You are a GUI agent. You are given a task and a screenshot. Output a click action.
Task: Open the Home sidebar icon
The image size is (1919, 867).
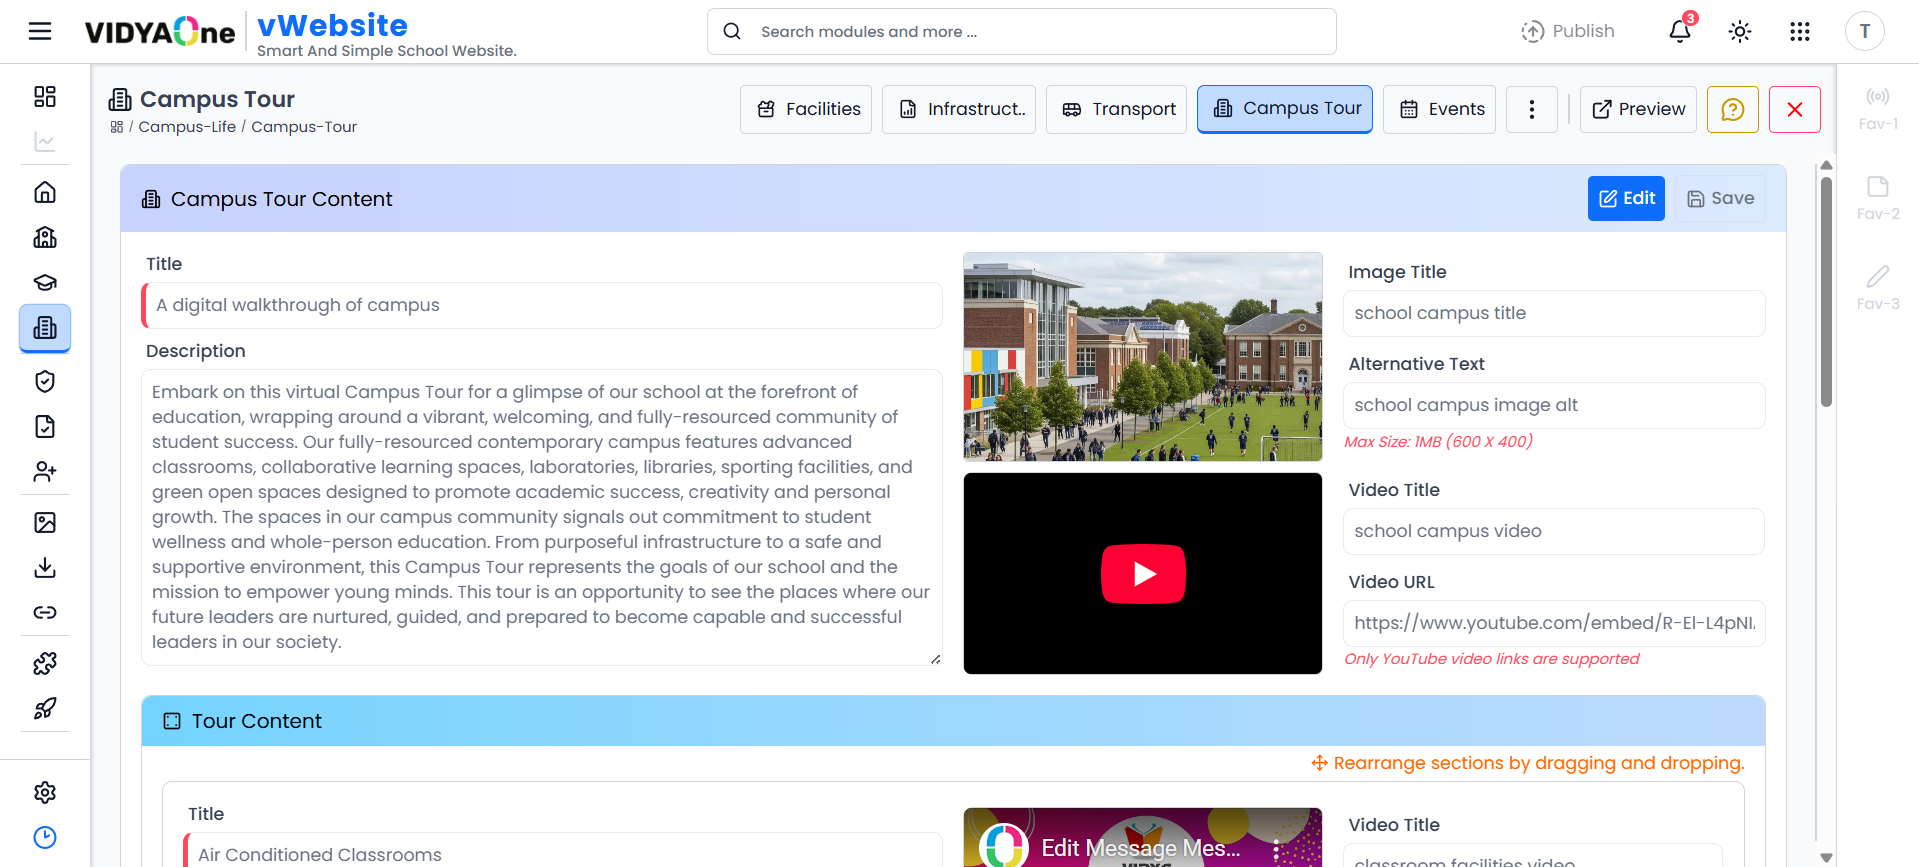point(45,192)
